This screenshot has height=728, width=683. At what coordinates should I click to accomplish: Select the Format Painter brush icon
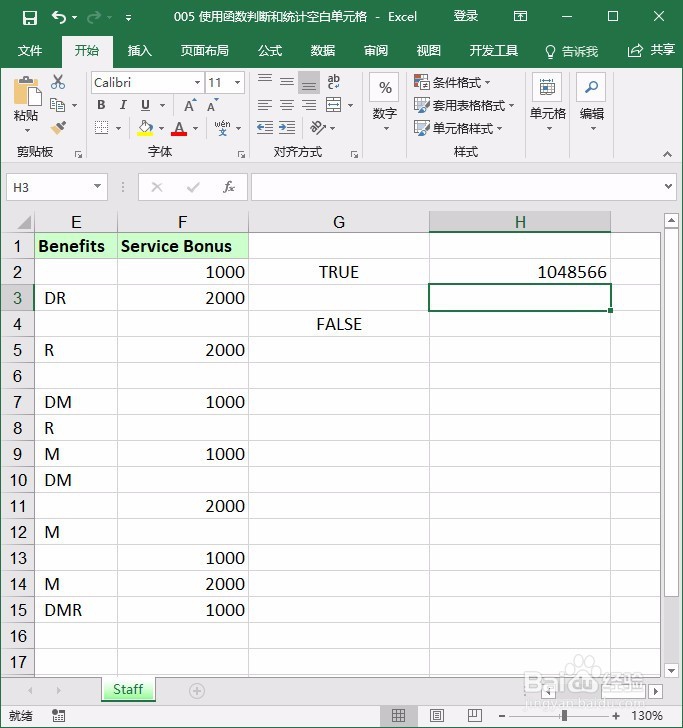pyautogui.click(x=58, y=128)
